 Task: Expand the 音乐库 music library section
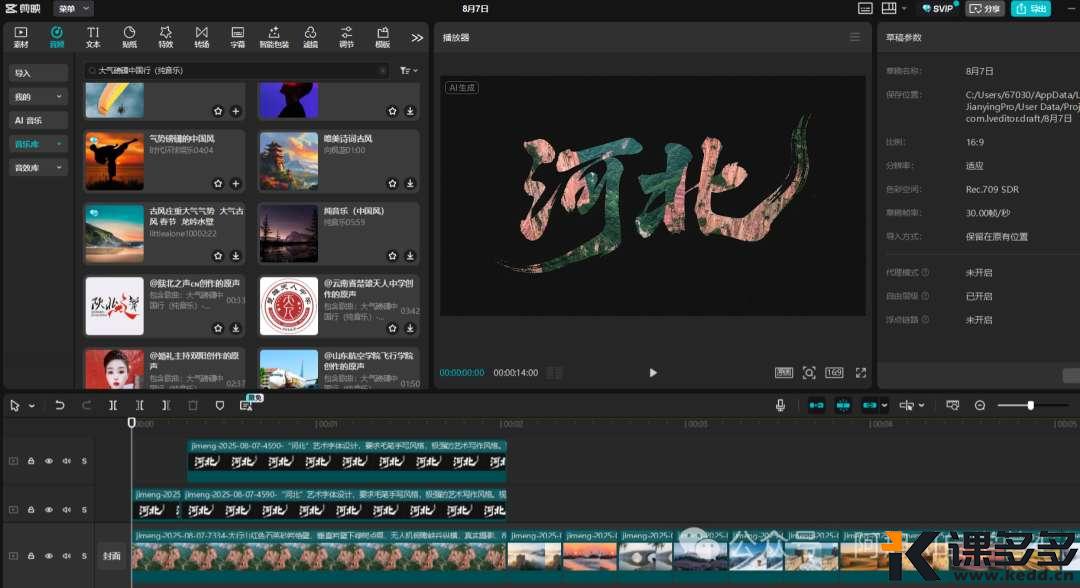click(x=38, y=144)
